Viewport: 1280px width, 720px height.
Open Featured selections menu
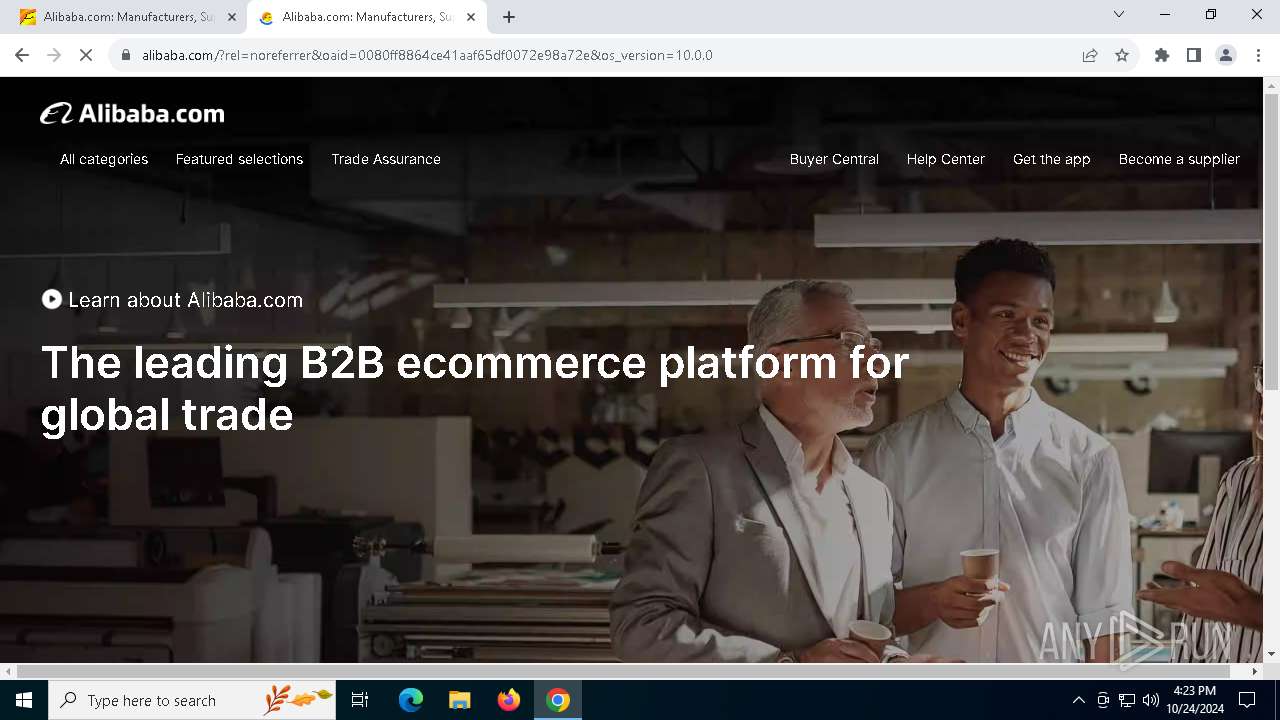pos(239,159)
